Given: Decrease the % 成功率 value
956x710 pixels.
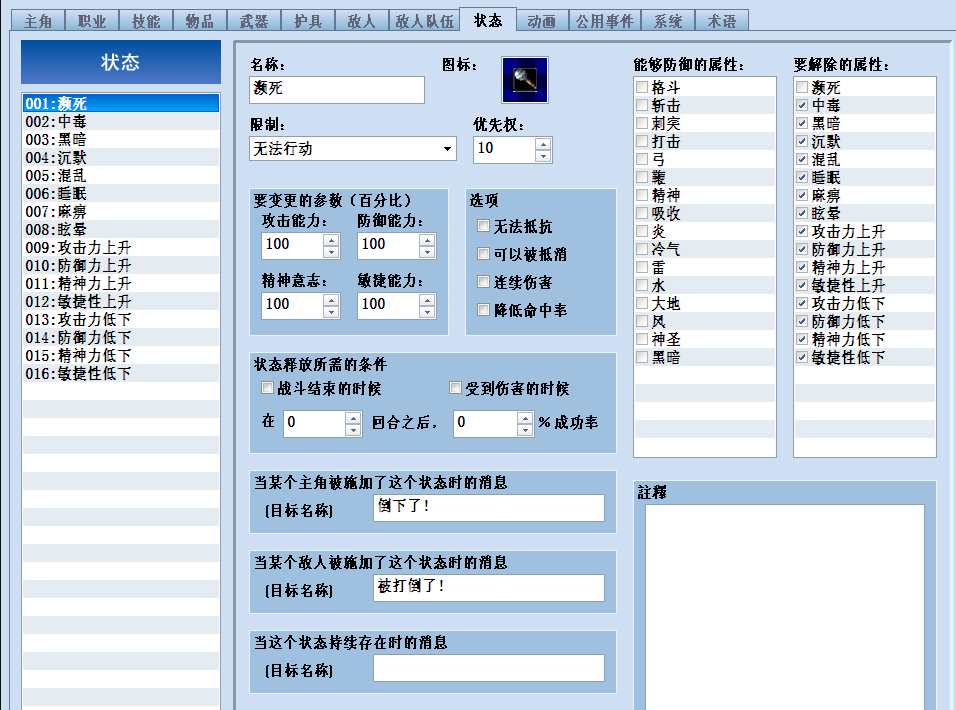Looking at the screenshot, I should (525, 430).
